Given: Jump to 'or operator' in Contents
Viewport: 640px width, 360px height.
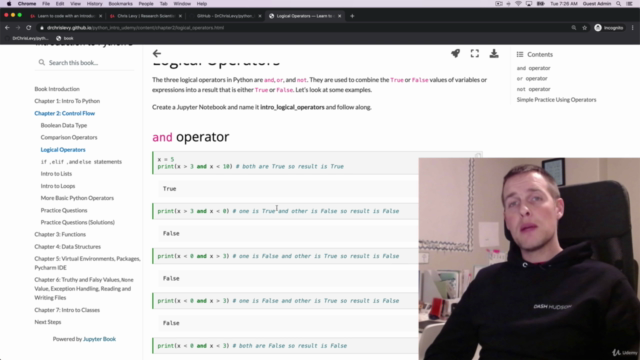Looking at the screenshot, I should click(532, 78).
